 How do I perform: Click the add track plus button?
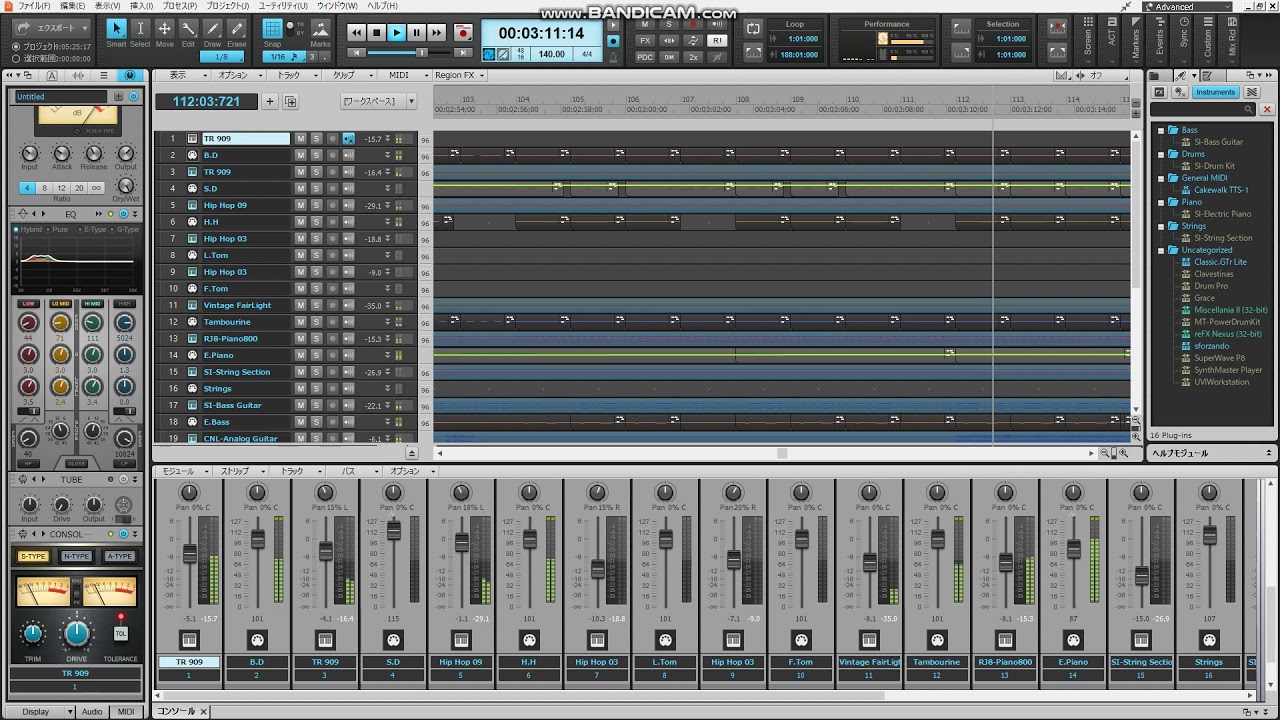coord(269,101)
